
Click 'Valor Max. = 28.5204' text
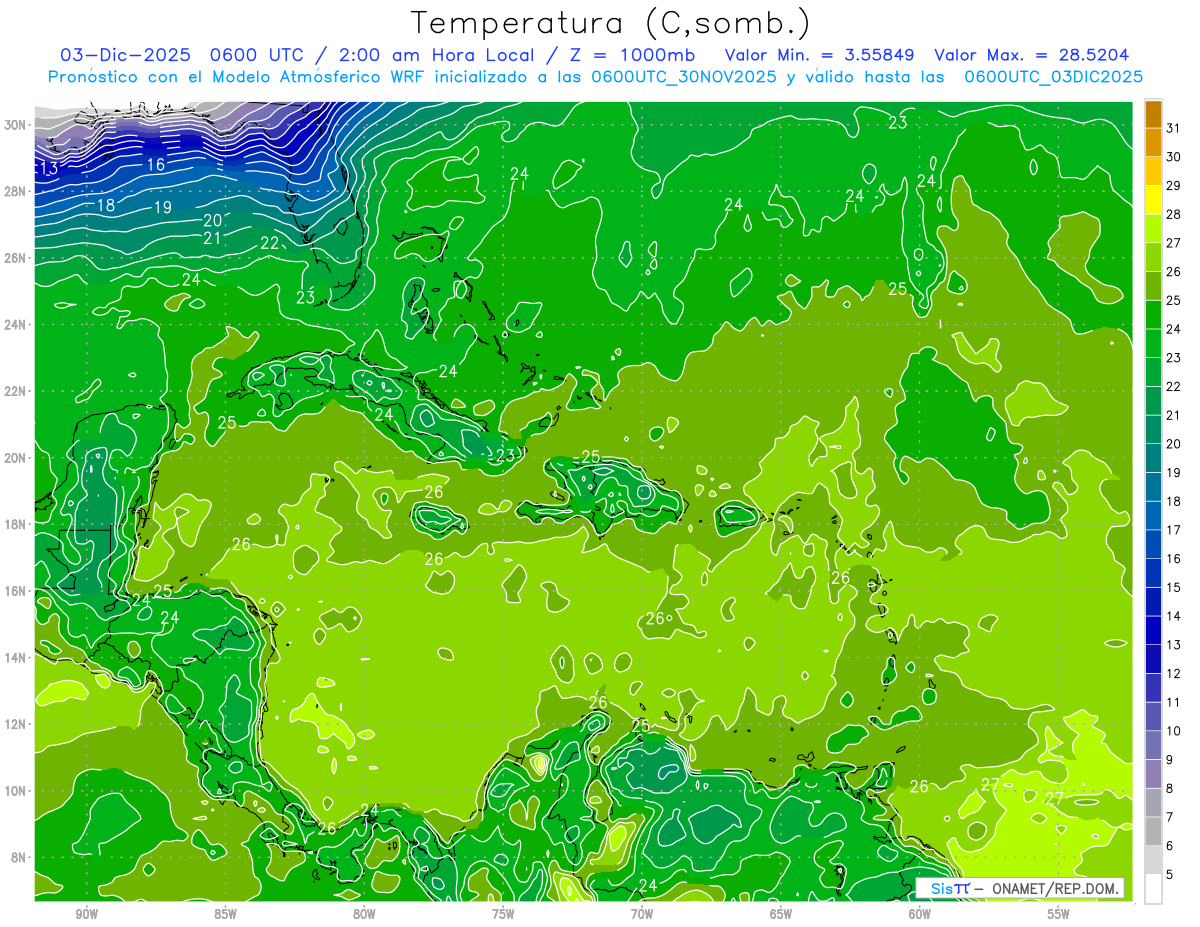(1032, 55)
